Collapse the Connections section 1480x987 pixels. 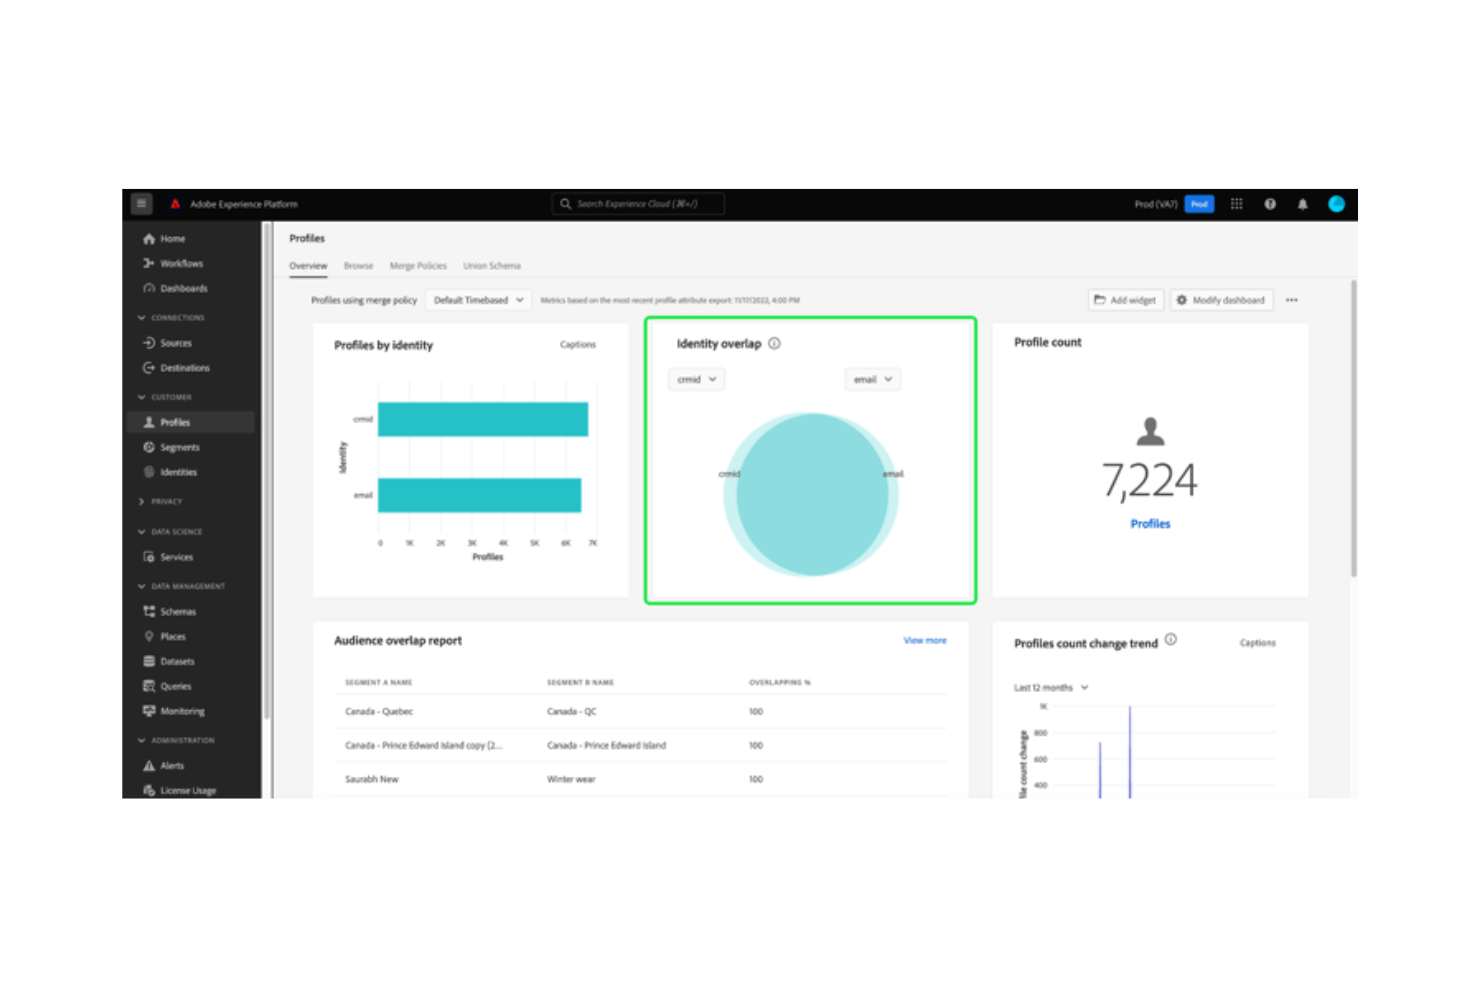tap(141, 317)
